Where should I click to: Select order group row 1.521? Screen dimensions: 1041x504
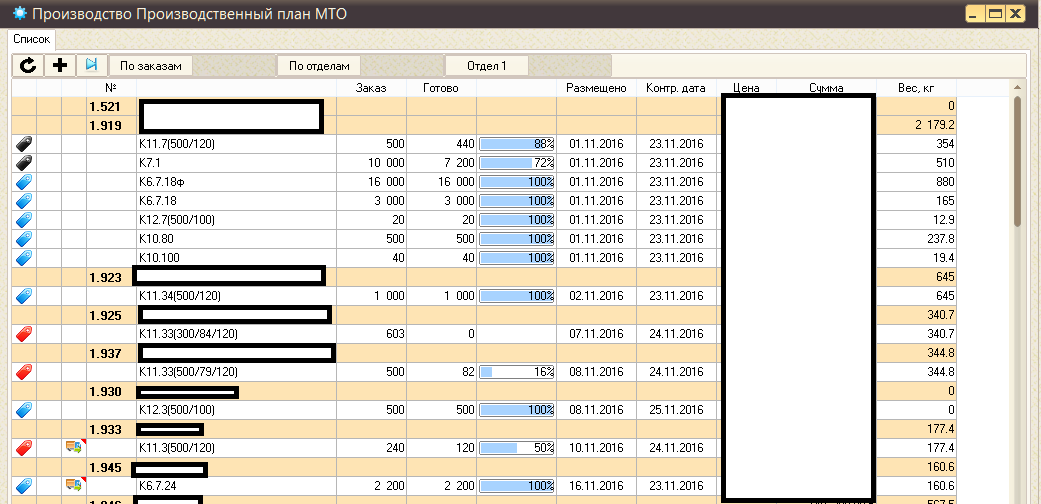point(485,106)
